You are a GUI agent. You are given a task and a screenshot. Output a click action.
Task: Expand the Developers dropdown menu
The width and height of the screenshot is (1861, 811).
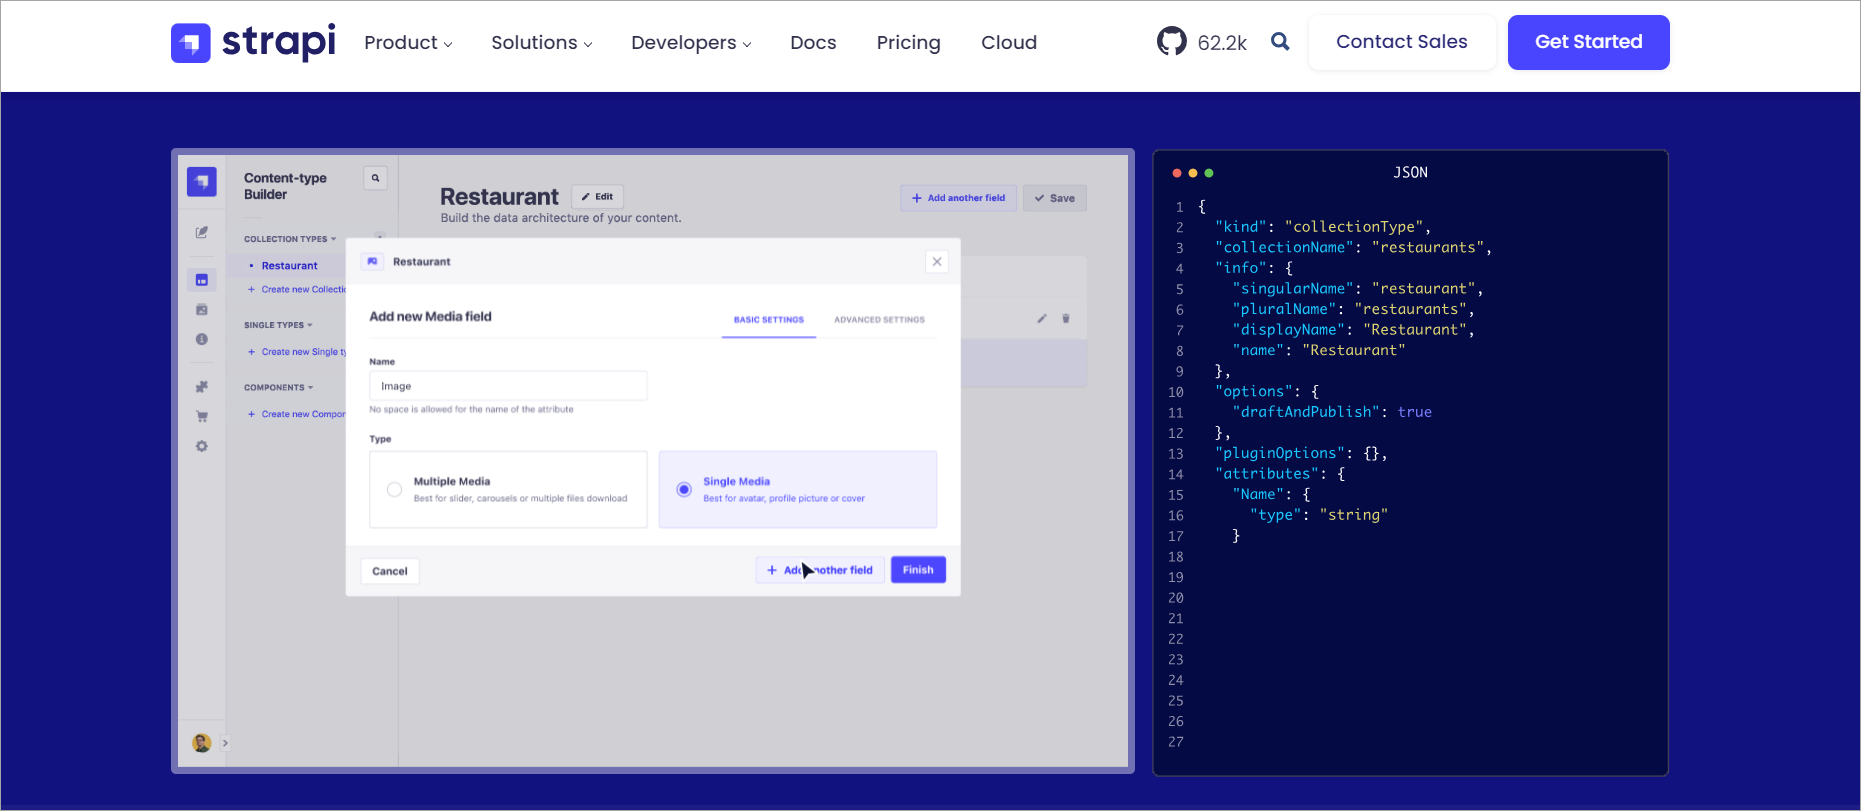coord(691,43)
